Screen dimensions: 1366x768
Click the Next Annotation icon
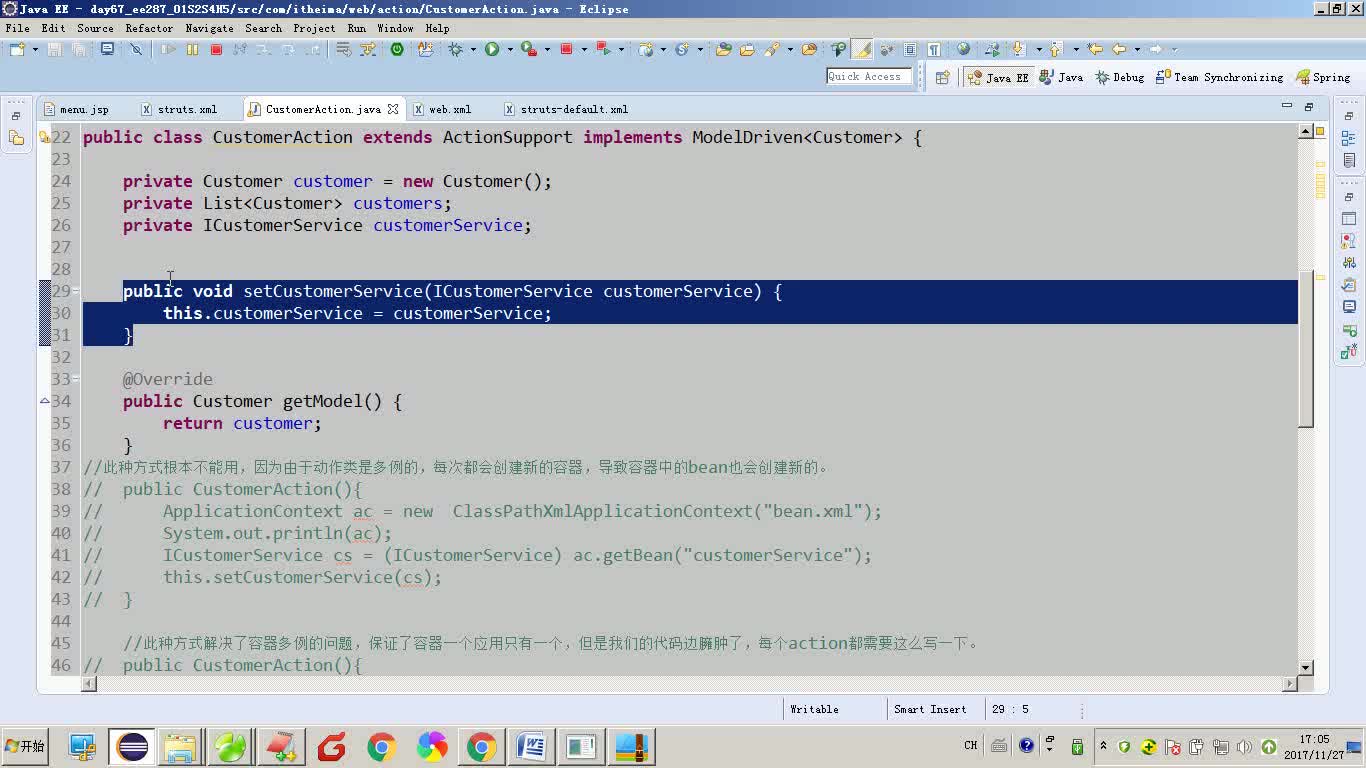1020,49
